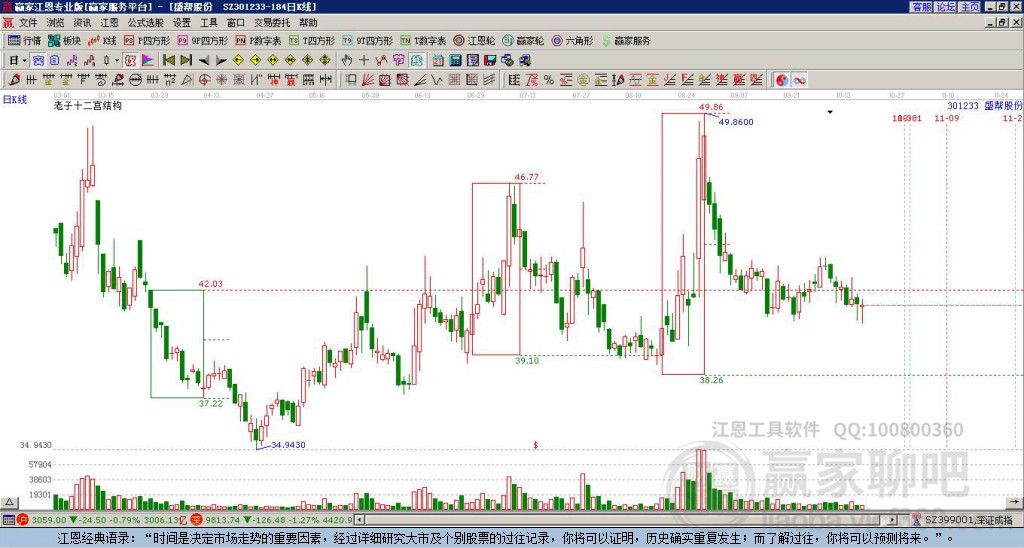Viewport: 1024px width, 548px height.
Task: Click the red floppy save icon
Action: point(490,61)
